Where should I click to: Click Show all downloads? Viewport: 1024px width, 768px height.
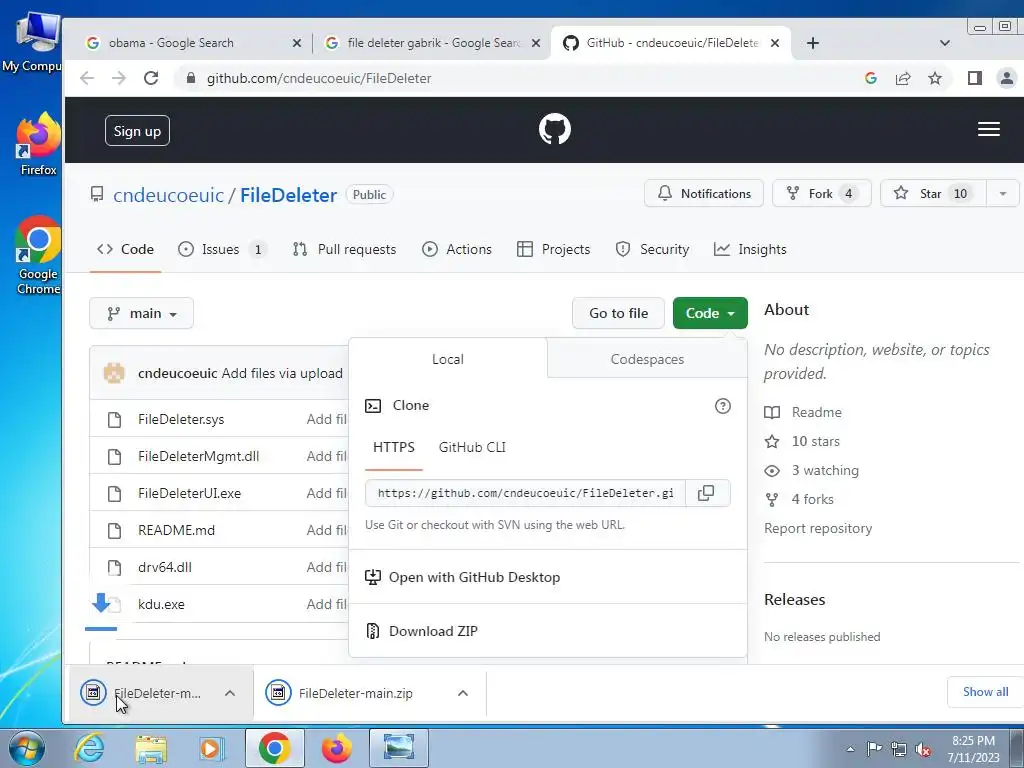[x=985, y=692]
